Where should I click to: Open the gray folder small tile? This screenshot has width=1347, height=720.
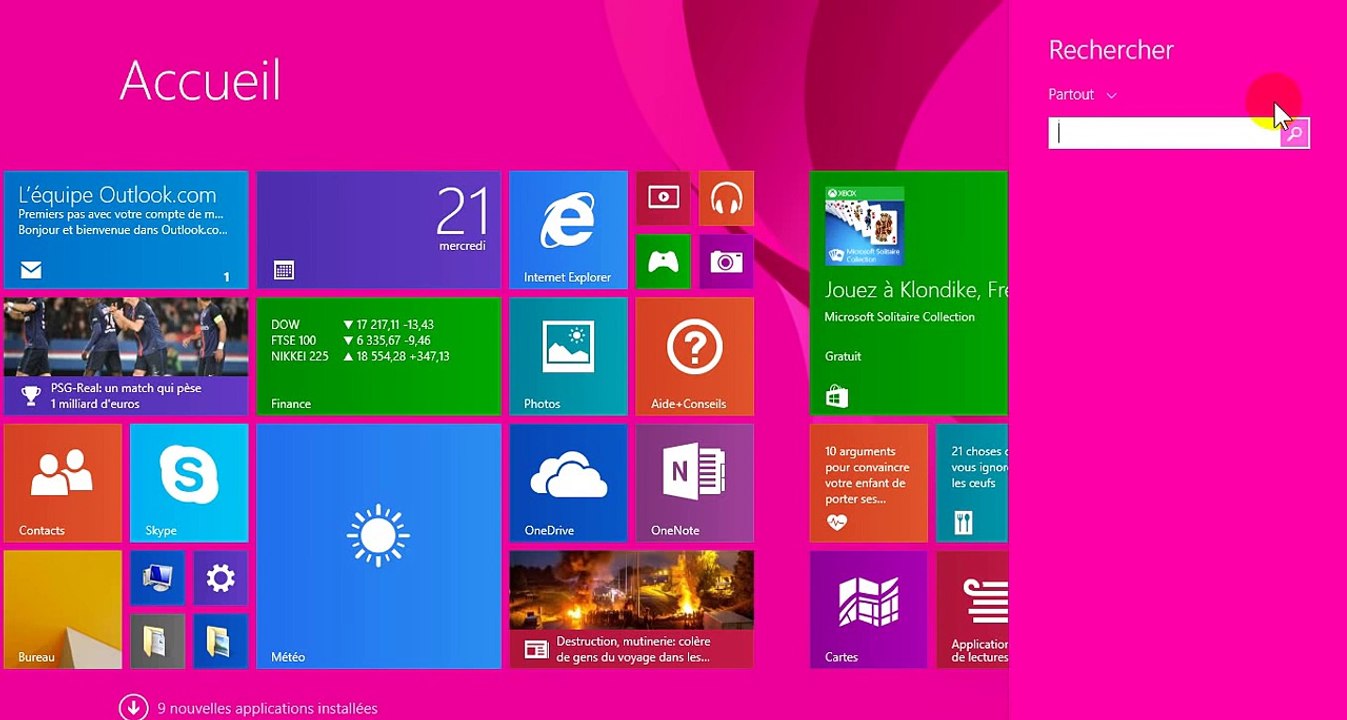(157, 641)
